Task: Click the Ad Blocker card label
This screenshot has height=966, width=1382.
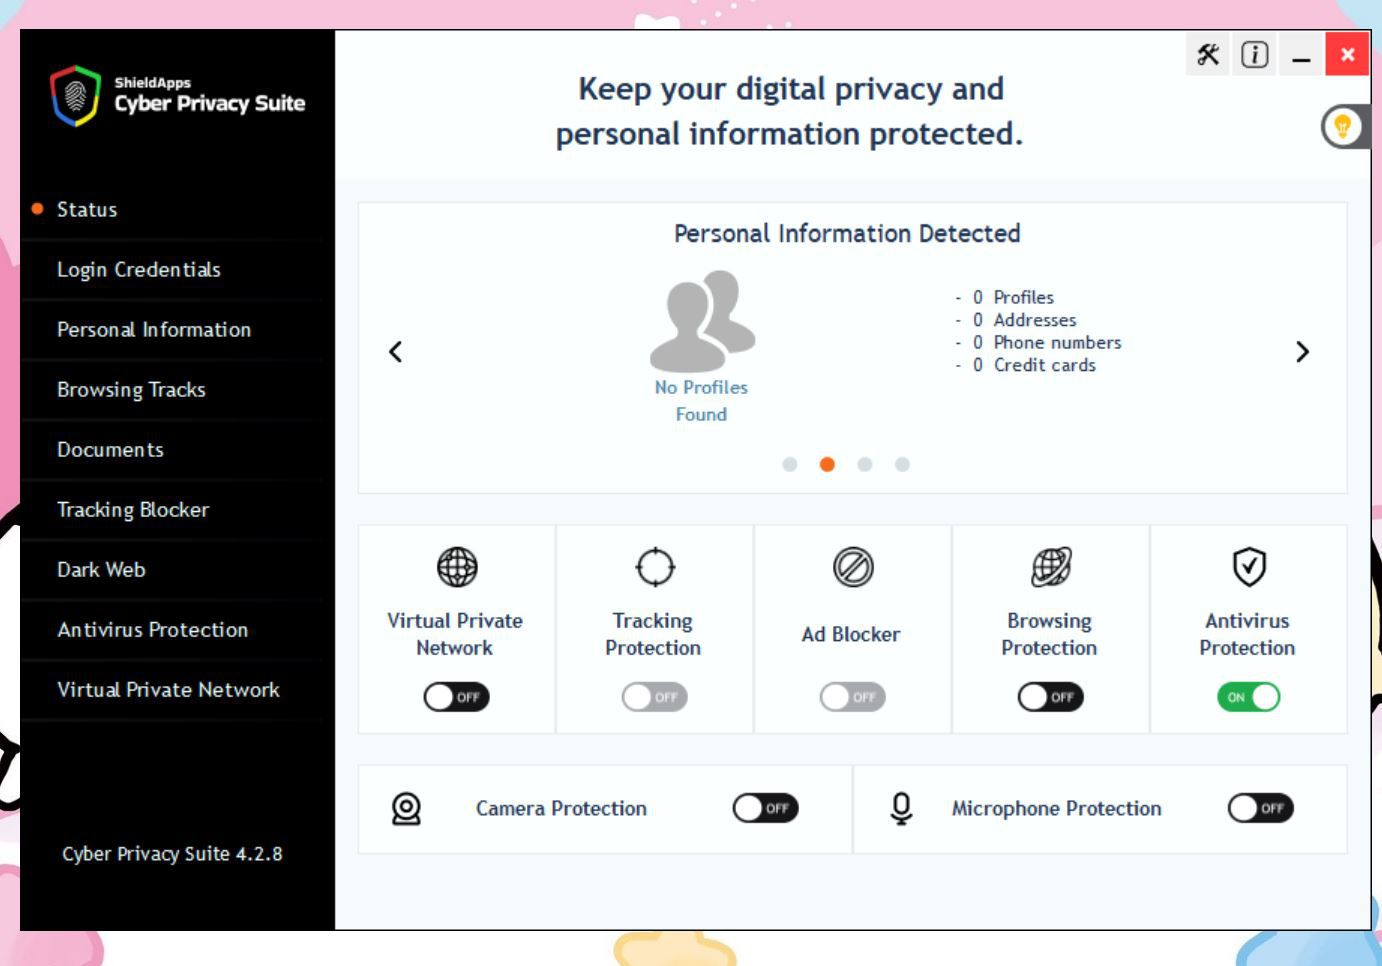Action: [x=851, y=634]
